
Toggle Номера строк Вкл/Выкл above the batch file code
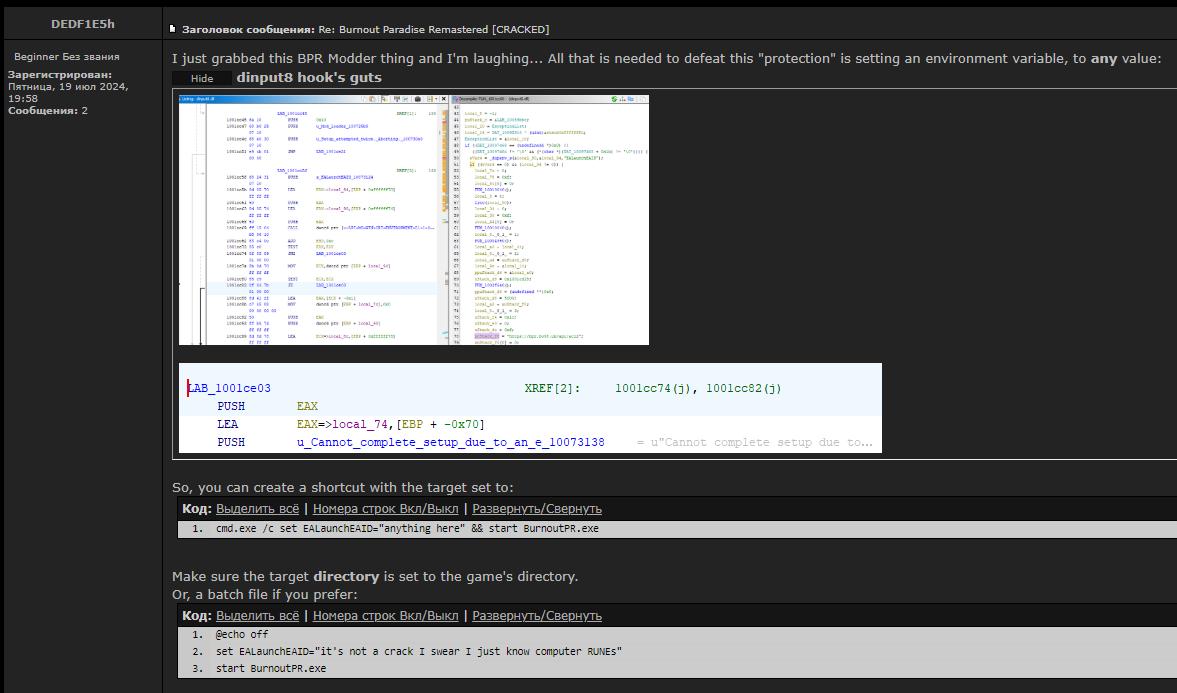[x=385, y=616]
